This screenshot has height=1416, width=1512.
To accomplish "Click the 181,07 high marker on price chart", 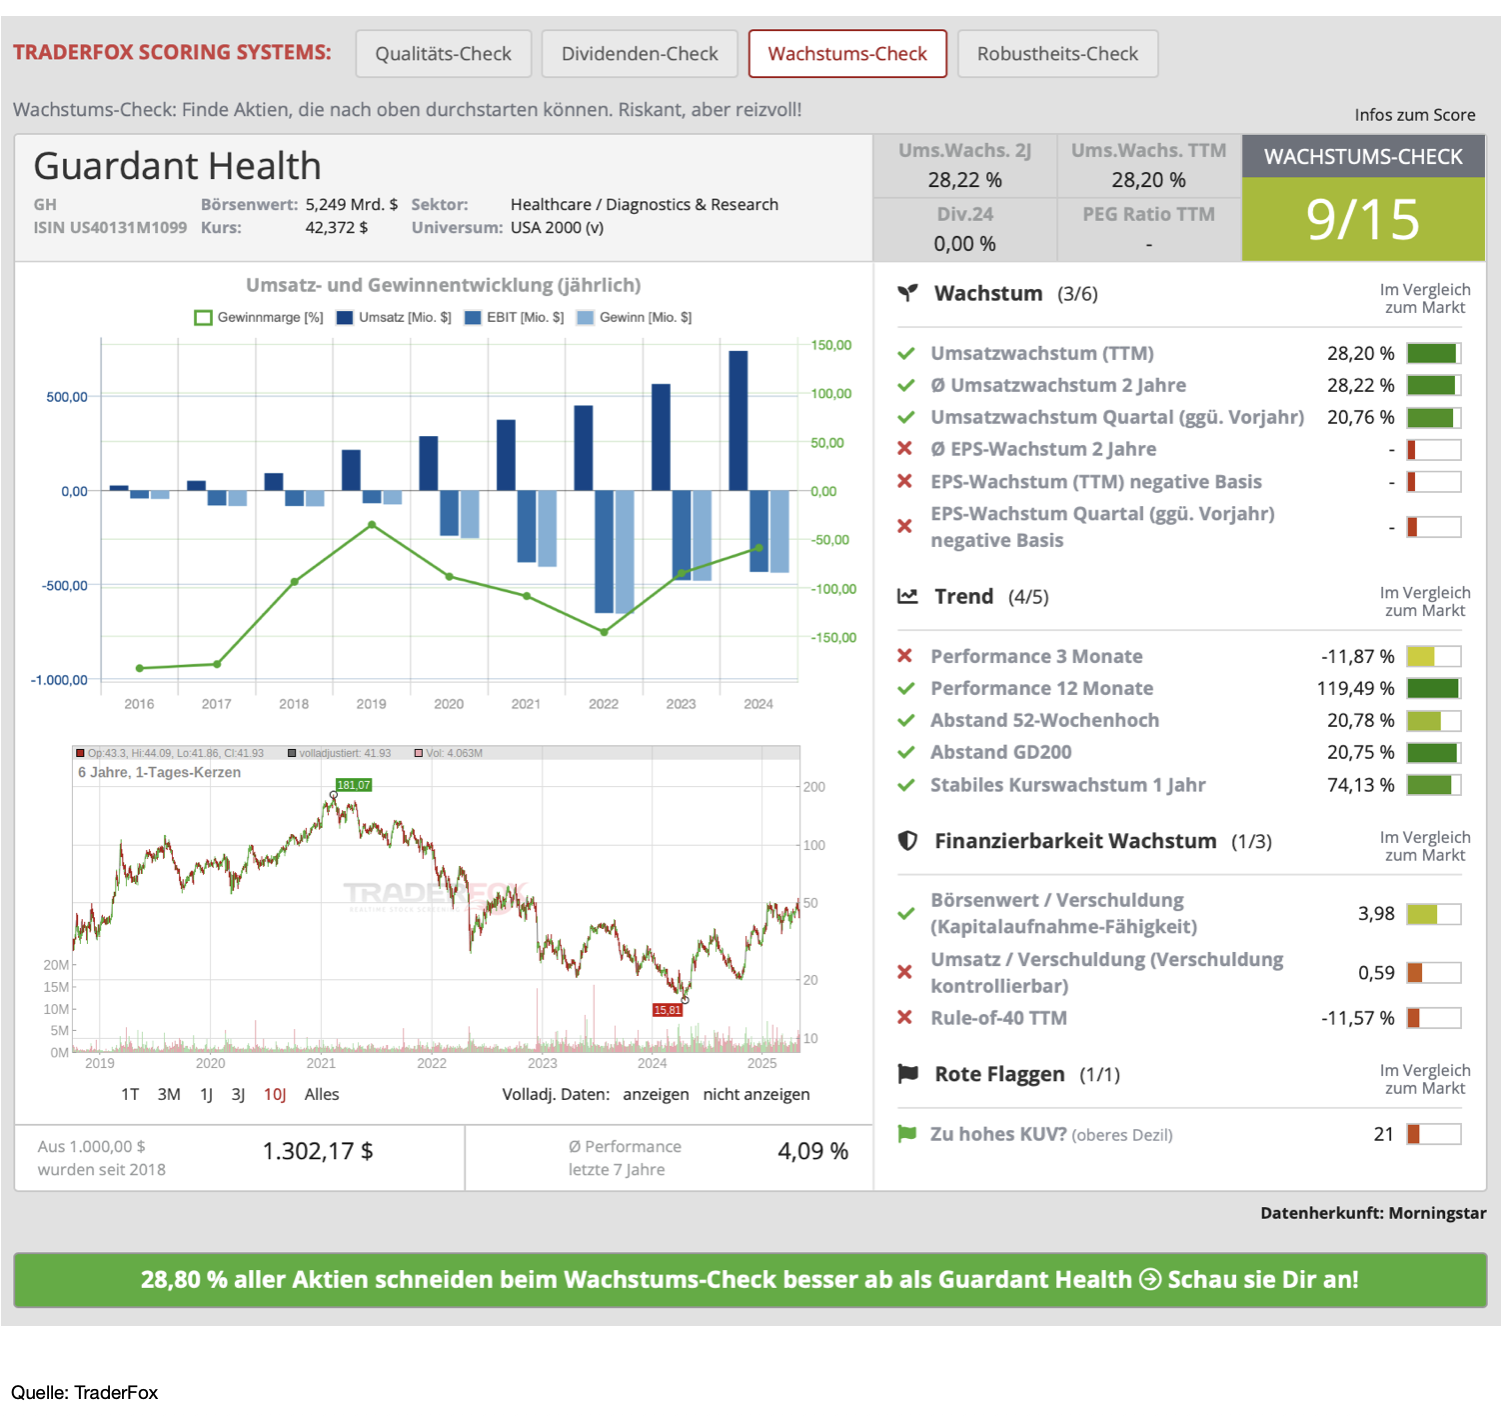I will 353,785.
